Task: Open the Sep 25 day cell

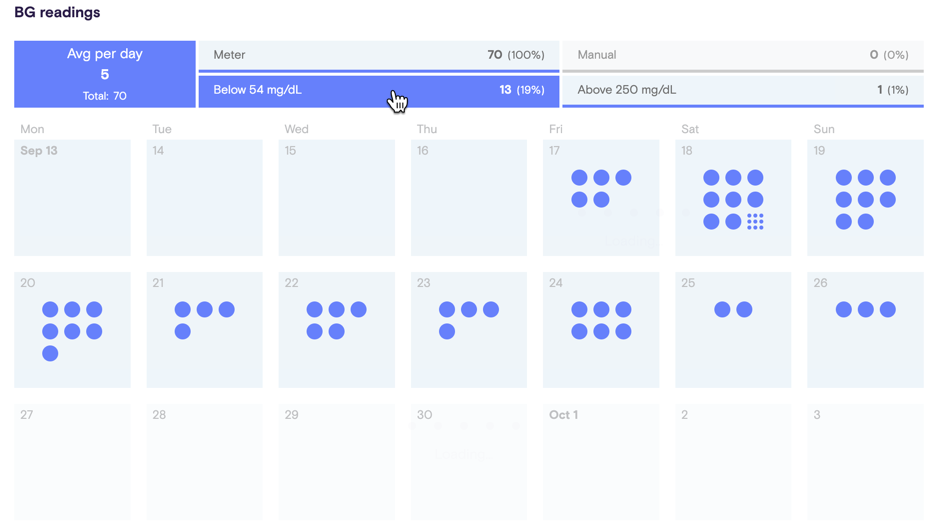Action: [x=733, y=330]
